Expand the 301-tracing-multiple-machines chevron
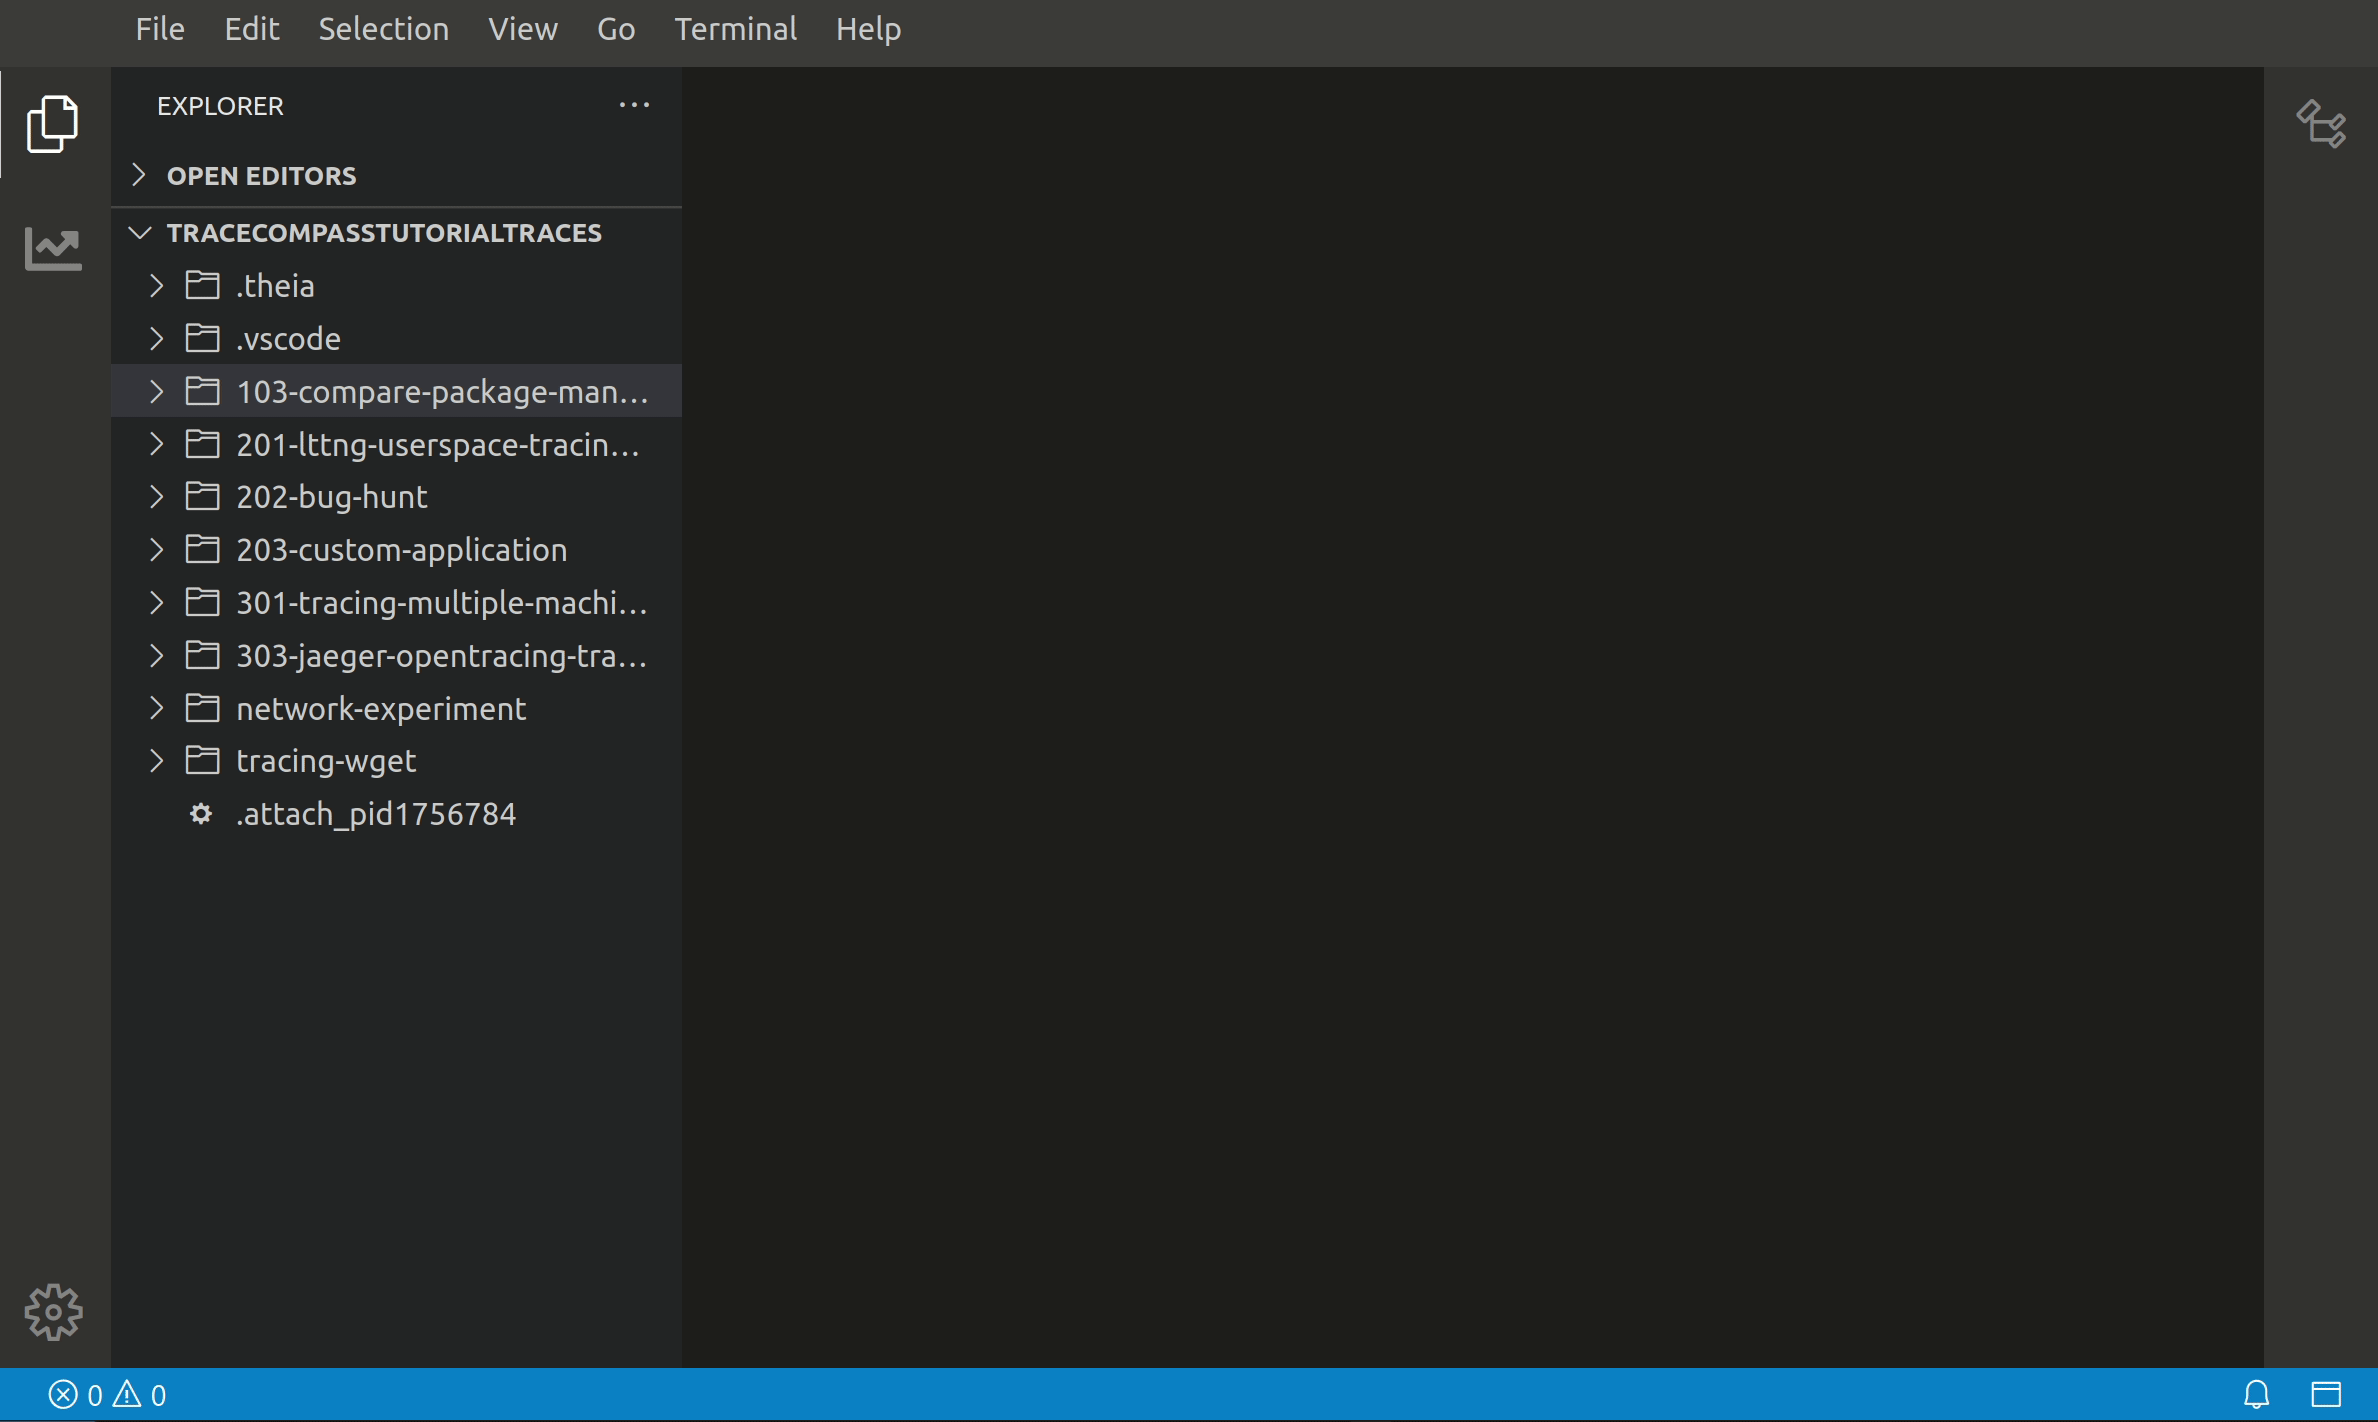This screenshot has height=1422, width=2378. [x=156, y=602]
